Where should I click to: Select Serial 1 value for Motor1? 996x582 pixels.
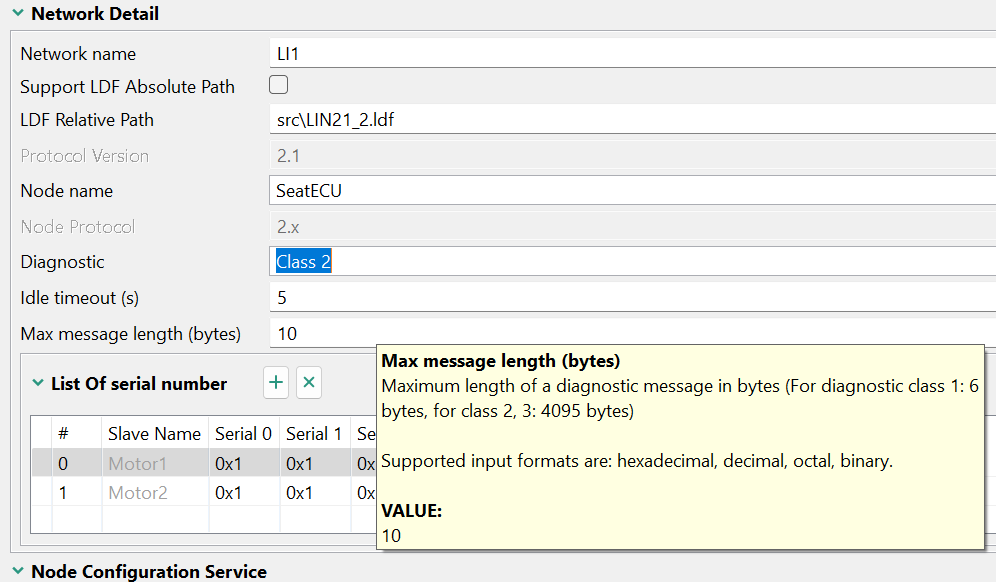click(315, 464)
